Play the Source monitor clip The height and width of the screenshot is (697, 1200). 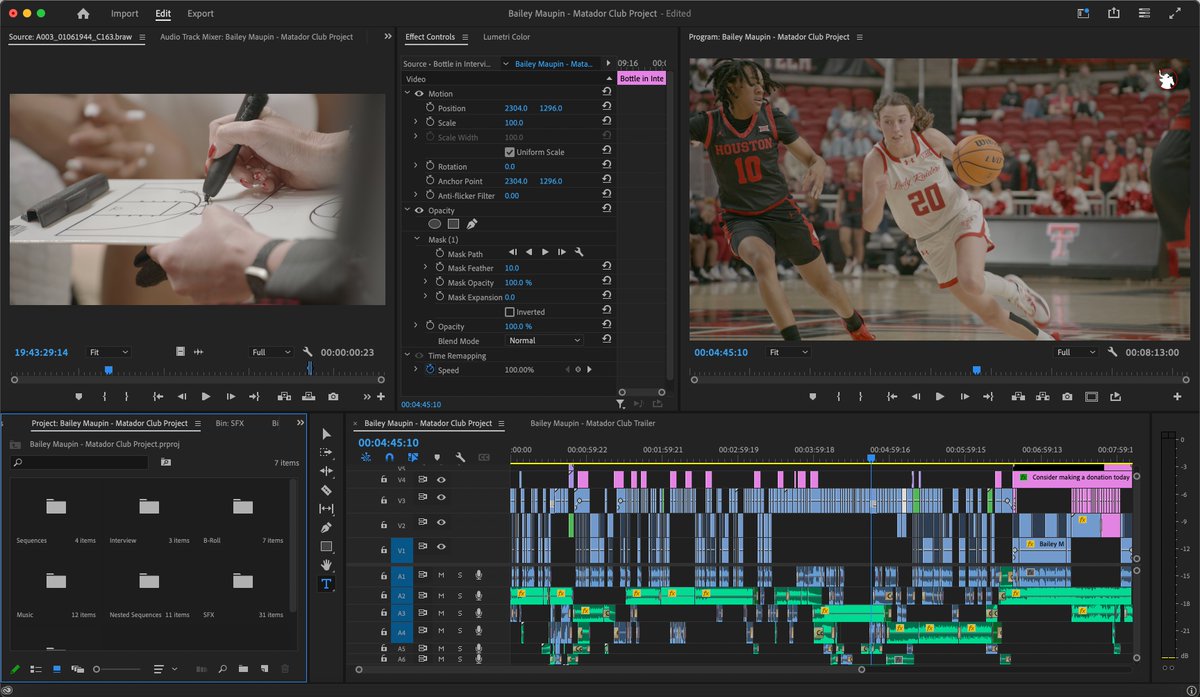[206, 397]
